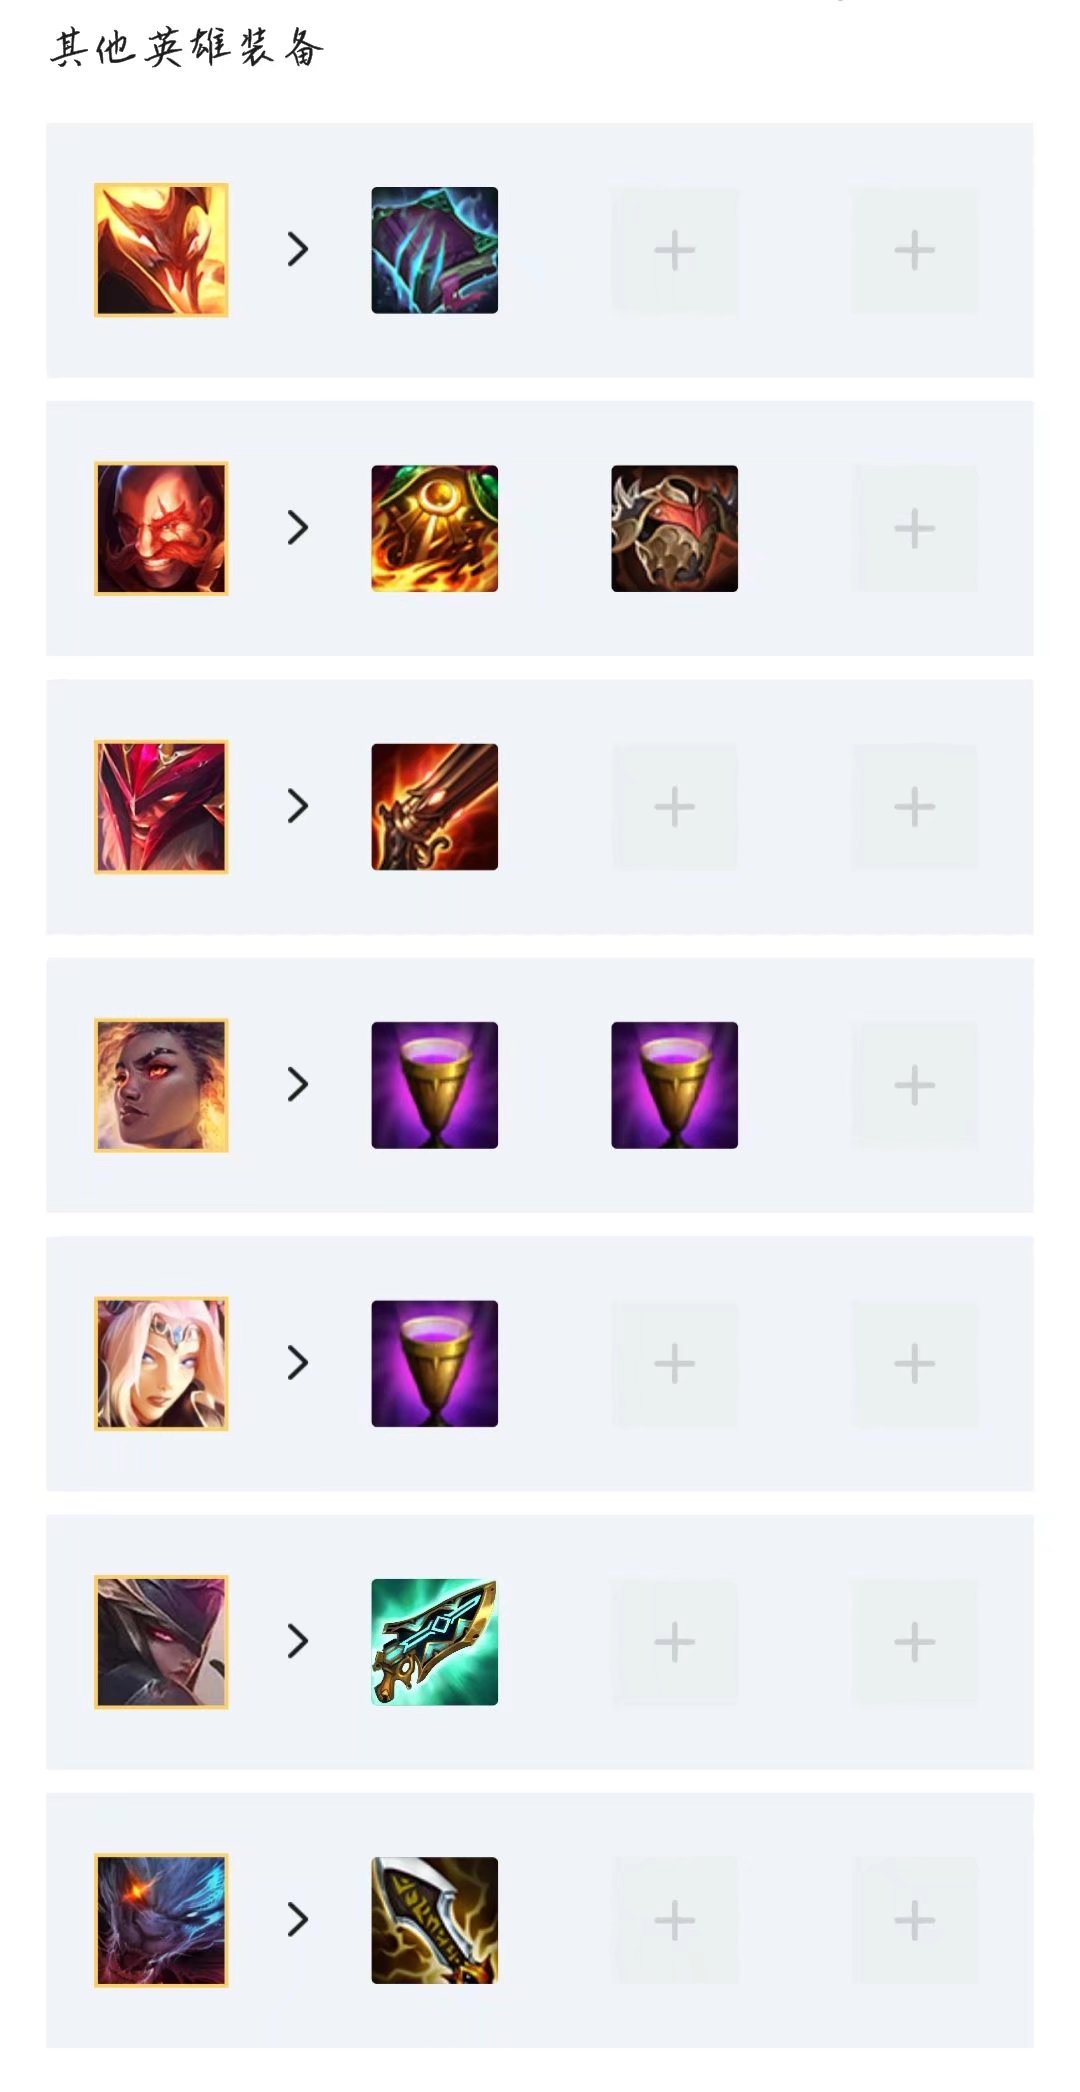Select the flaming bronze cannon item
The height and width of the screenshot is (2092, 1080).
[435, 807]
